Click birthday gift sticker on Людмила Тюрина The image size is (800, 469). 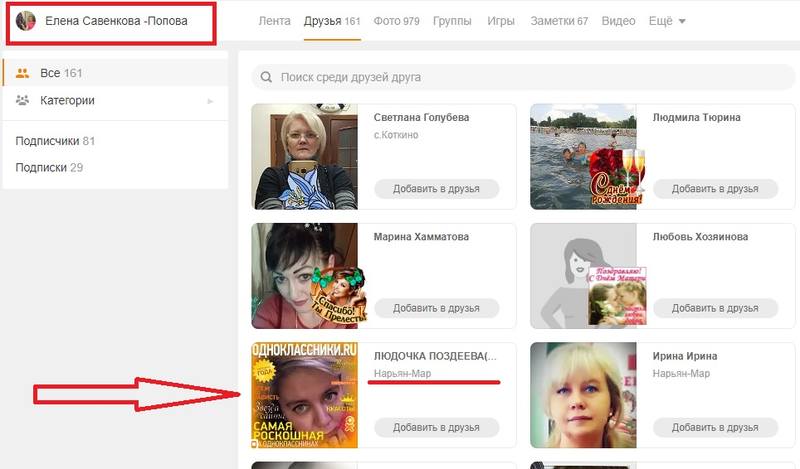[617, 177]
